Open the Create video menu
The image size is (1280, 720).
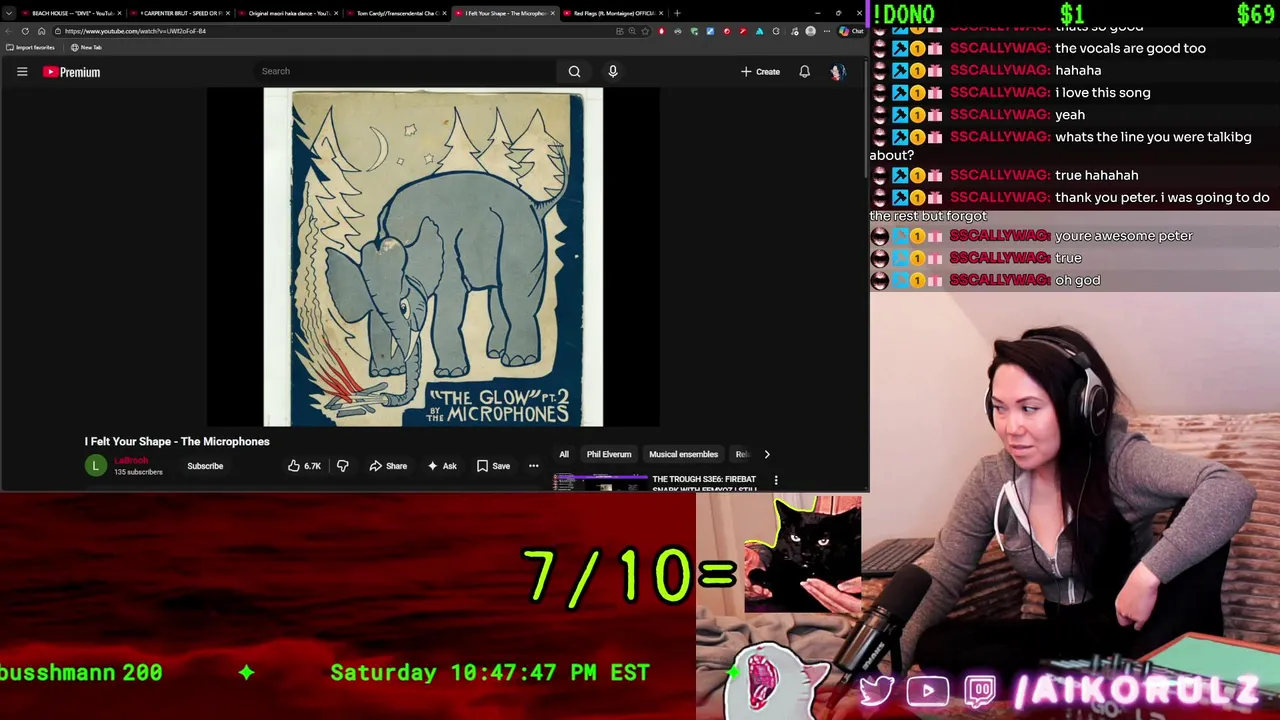760,72
